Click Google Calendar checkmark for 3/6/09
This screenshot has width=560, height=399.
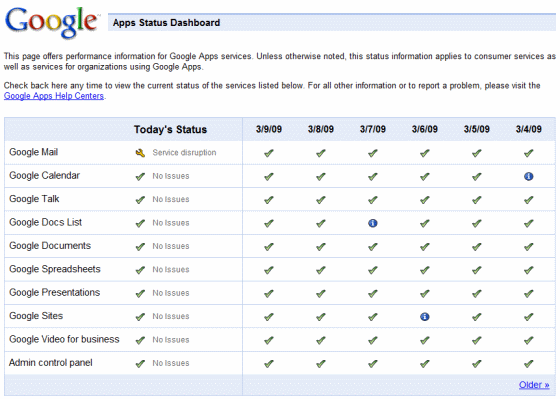tap(425, 176)
